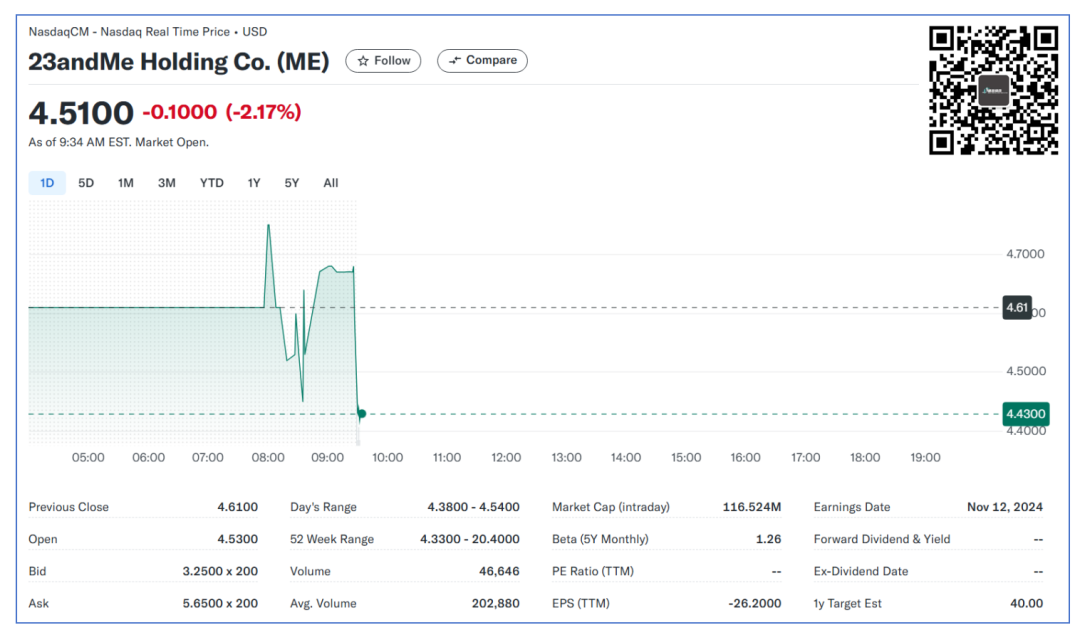Select the All time range
The image size is (1080, 635).
point(330,183)
